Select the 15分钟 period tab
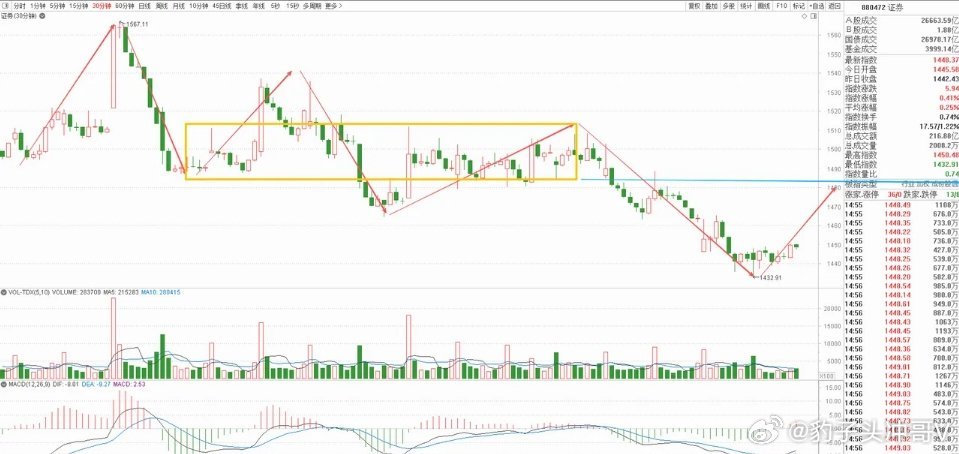The image size is (959, 454). point(79,6)
